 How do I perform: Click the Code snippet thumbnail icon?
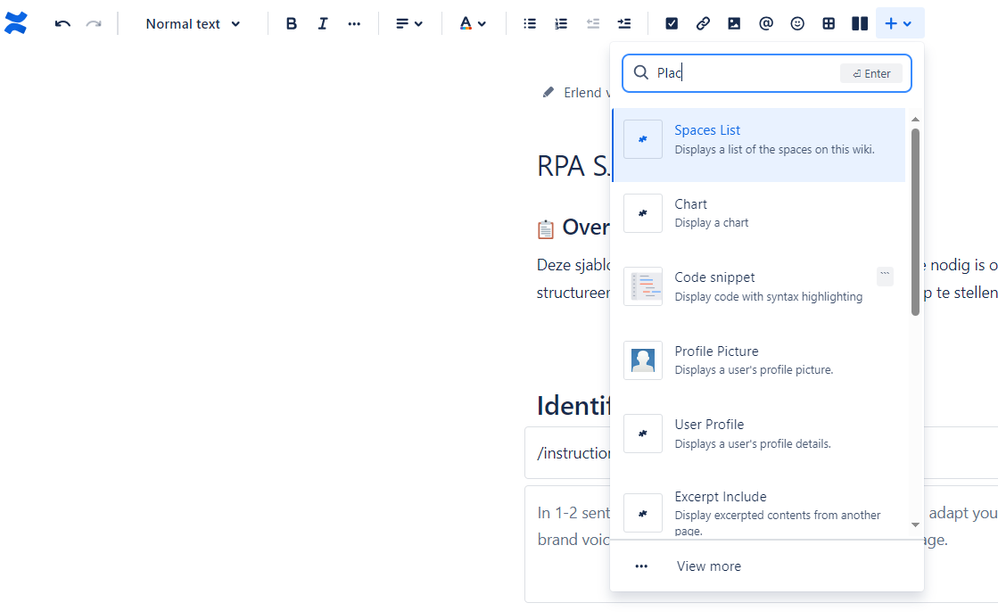click(x=643, y=286)
